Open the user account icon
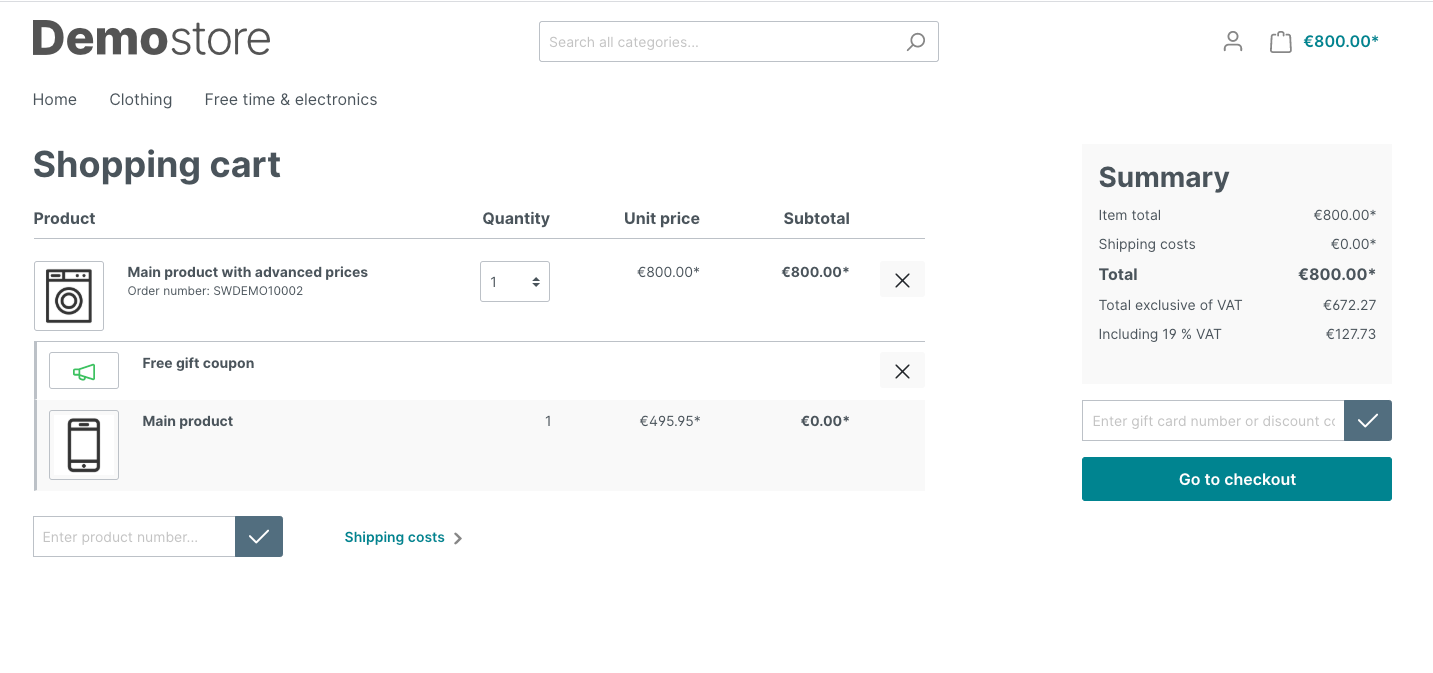The image size is (1433, 673). click(1233, 41)
